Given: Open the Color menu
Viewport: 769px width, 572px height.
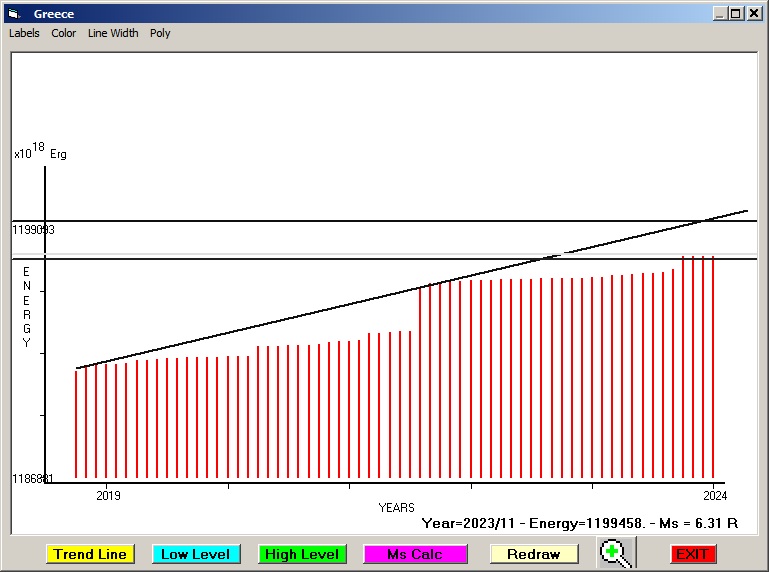Looking at the screenshot, I should [64, 33].
